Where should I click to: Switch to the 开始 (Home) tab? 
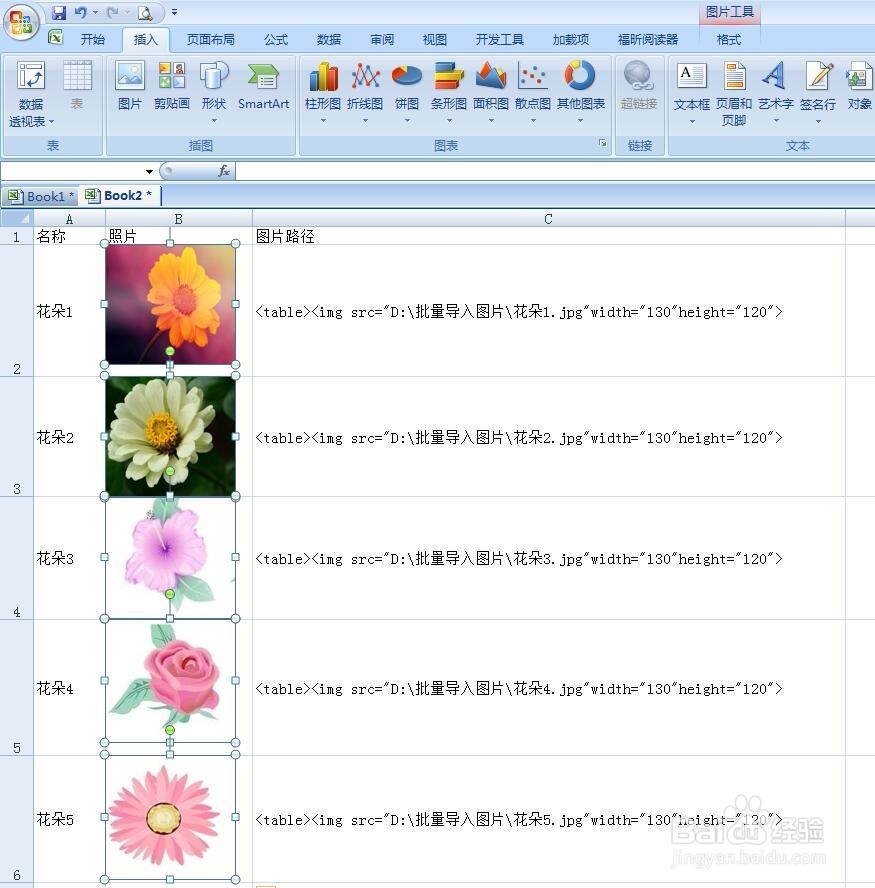click(93, 40)
